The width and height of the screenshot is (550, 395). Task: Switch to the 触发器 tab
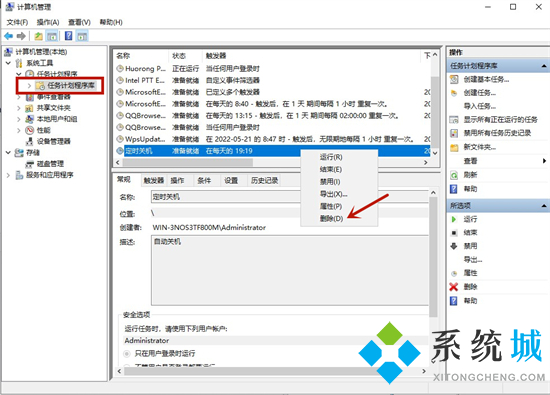click(154, 180)
